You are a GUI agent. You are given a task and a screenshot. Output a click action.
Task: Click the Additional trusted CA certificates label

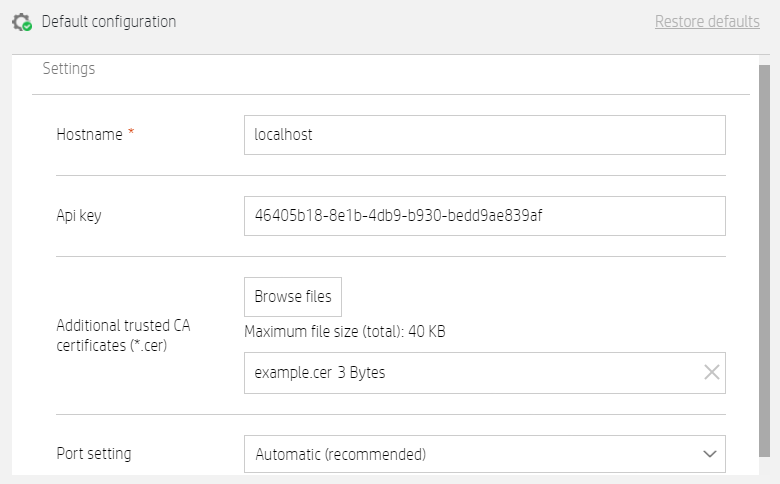pos(123,335)
